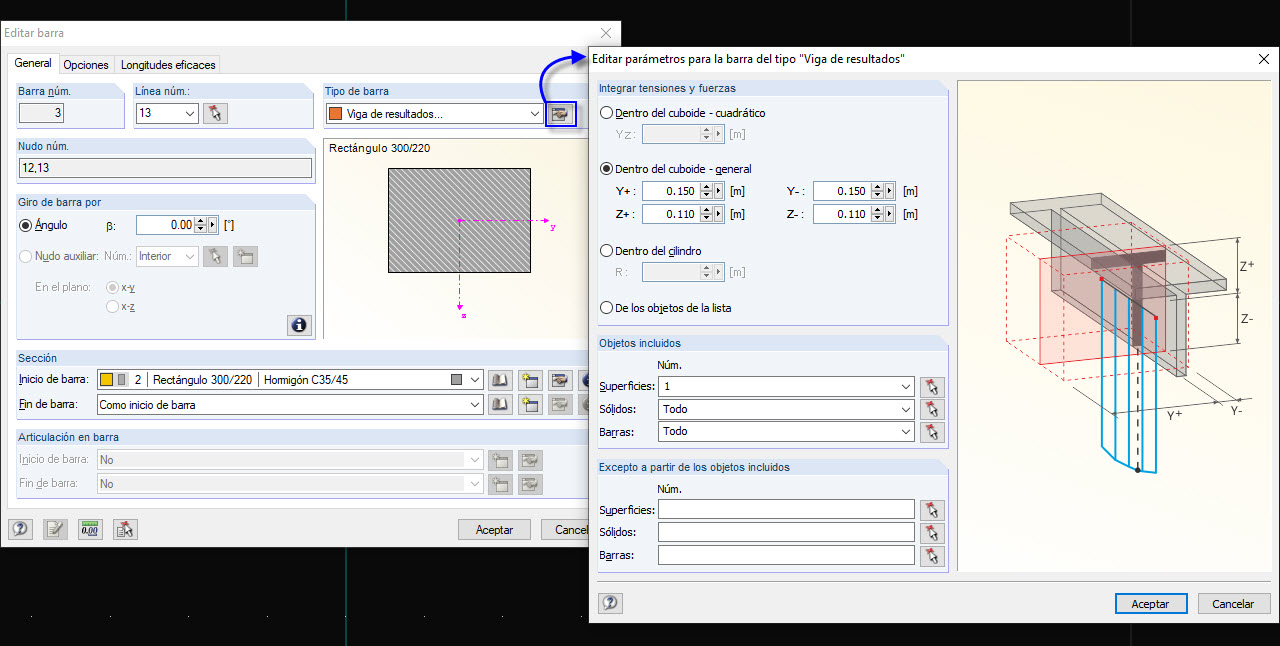
Task: Adjust Y+ value spinner
Action: [x=704, y=191]
